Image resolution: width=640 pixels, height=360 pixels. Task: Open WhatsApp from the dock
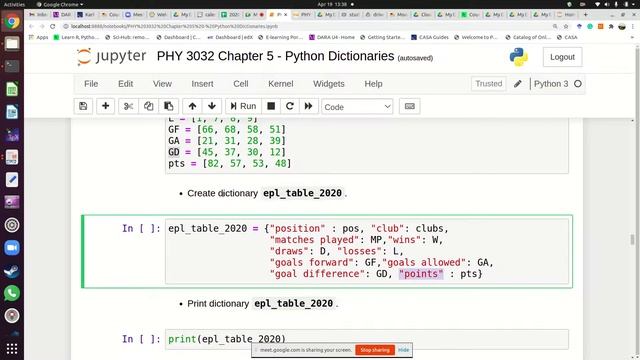[12, 293]
